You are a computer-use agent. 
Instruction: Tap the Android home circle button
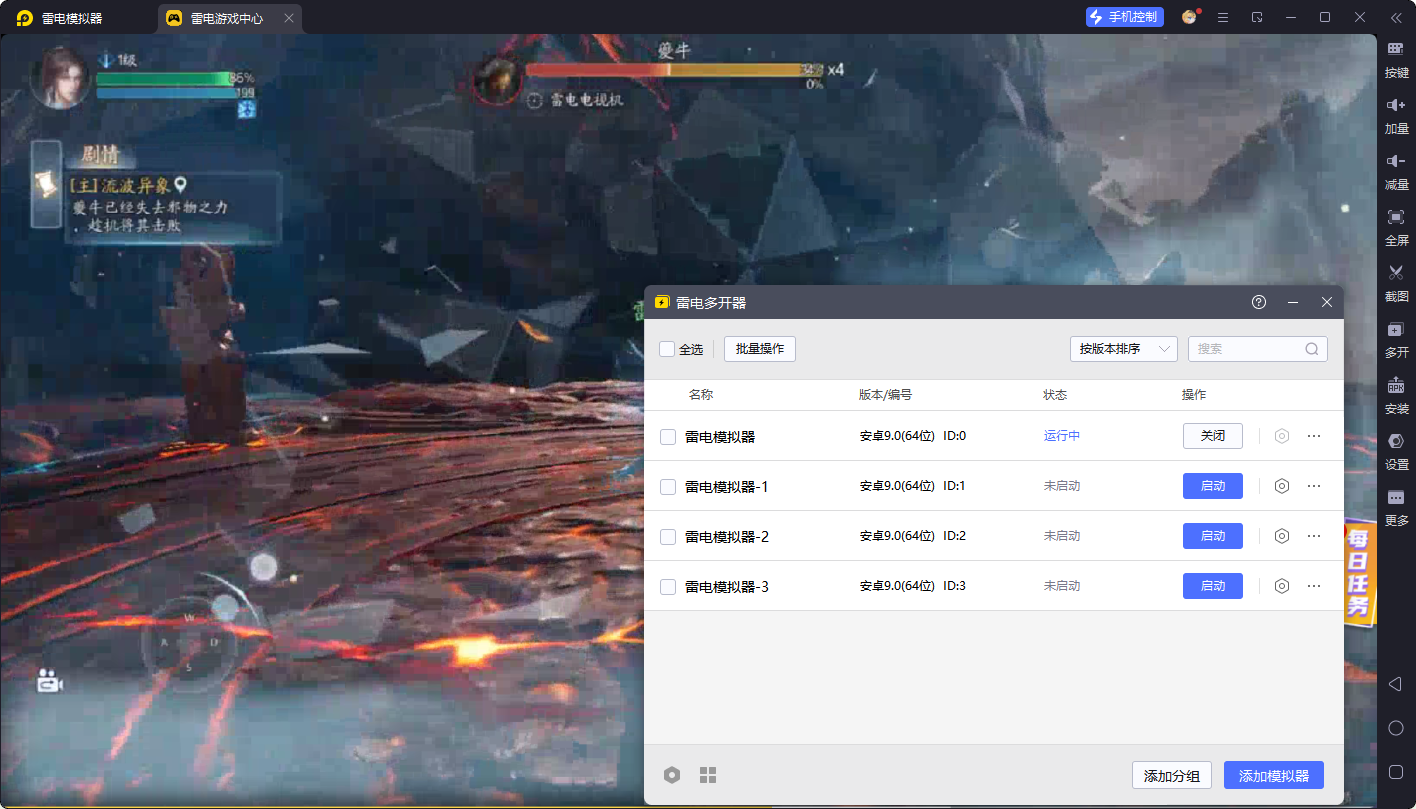(x=1396, y=728)
